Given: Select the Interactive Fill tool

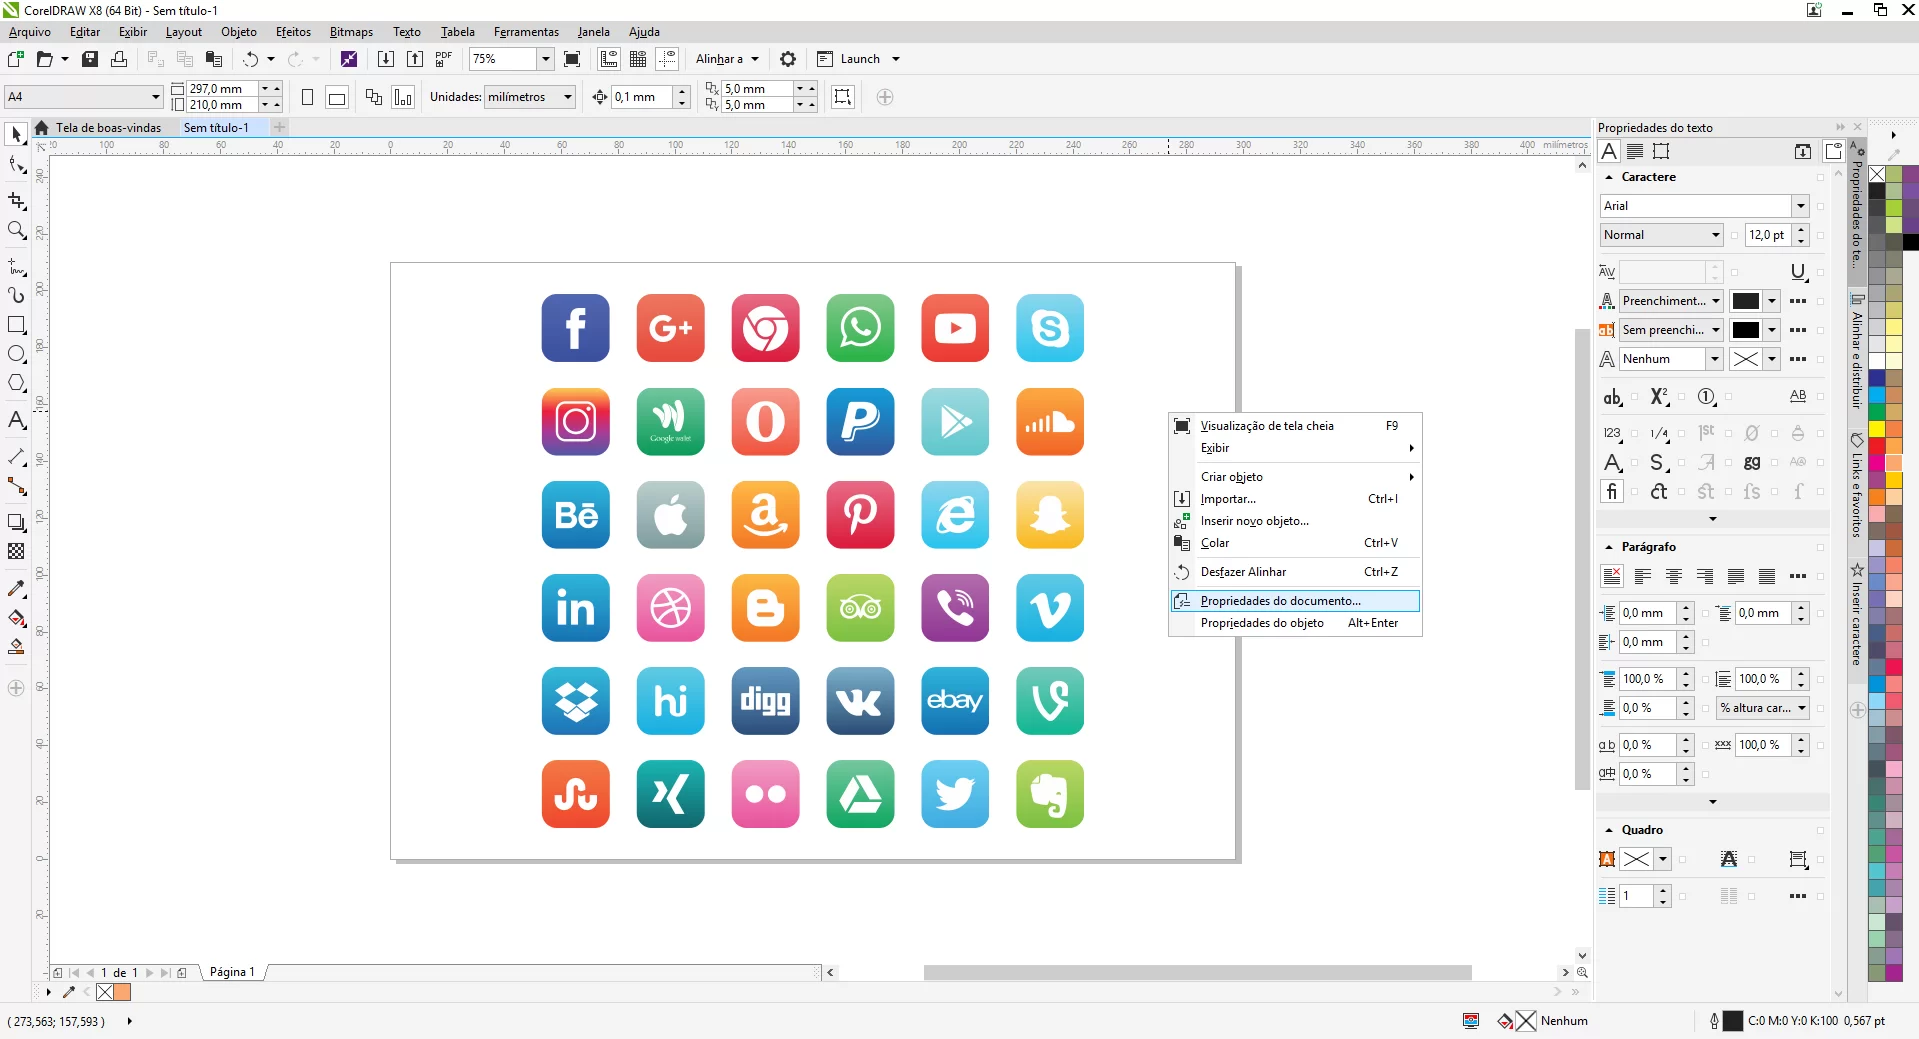Looking at the screenshot, I should coord(16,617).
